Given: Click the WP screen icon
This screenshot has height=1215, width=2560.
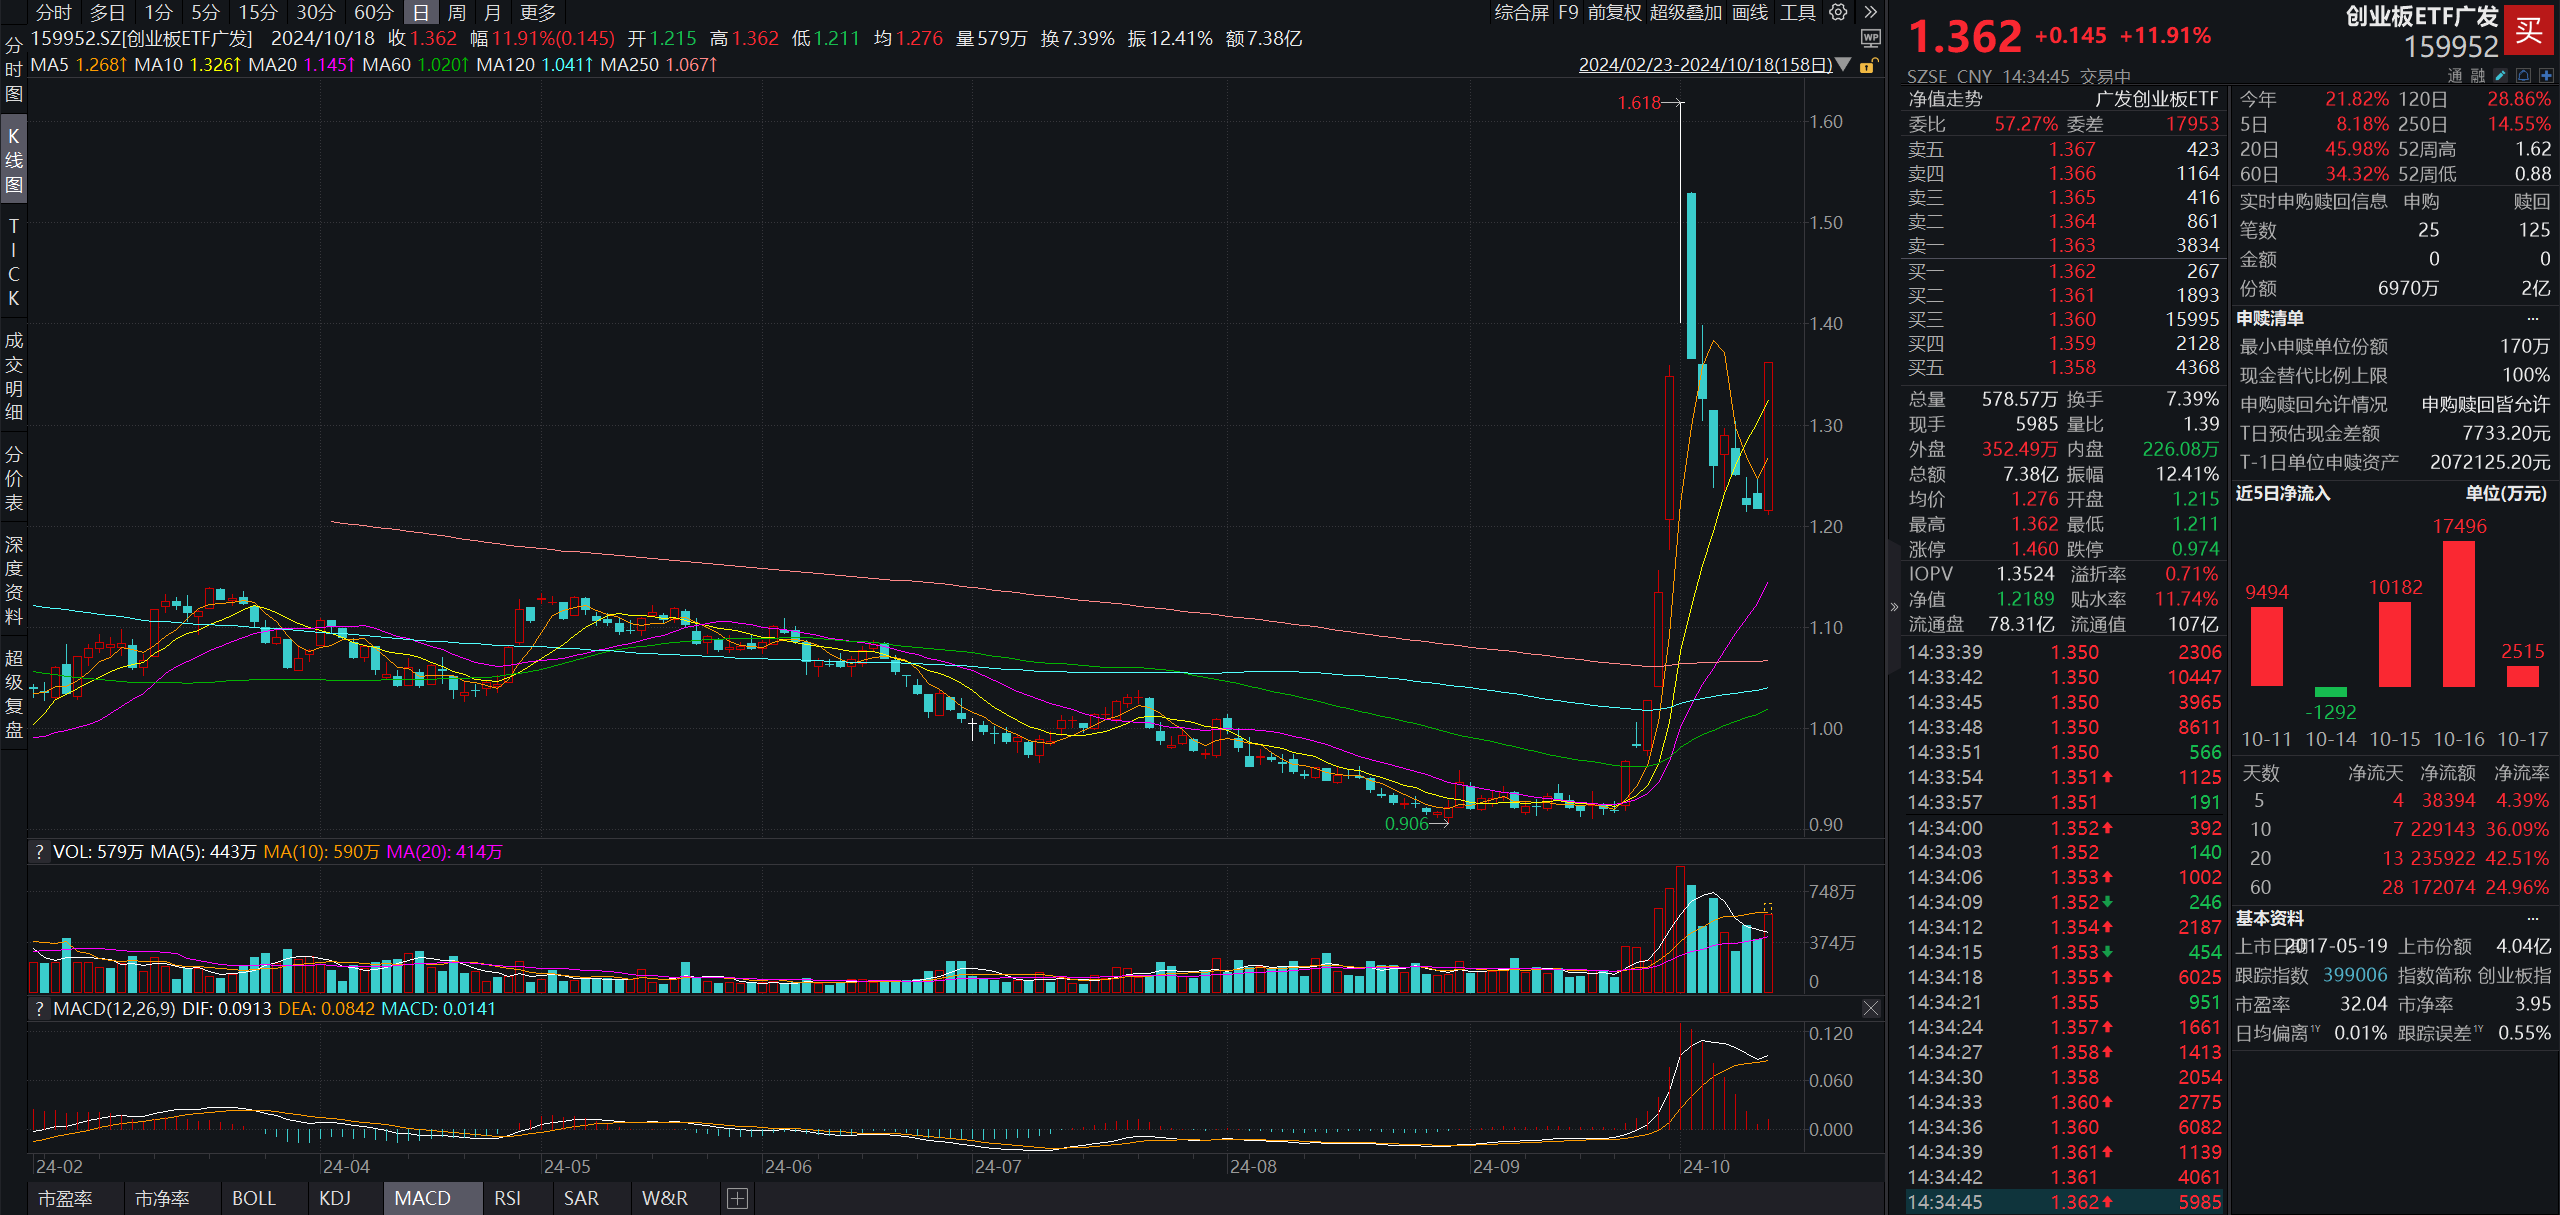Looking at the screenshot, I should click(1870, 38).
